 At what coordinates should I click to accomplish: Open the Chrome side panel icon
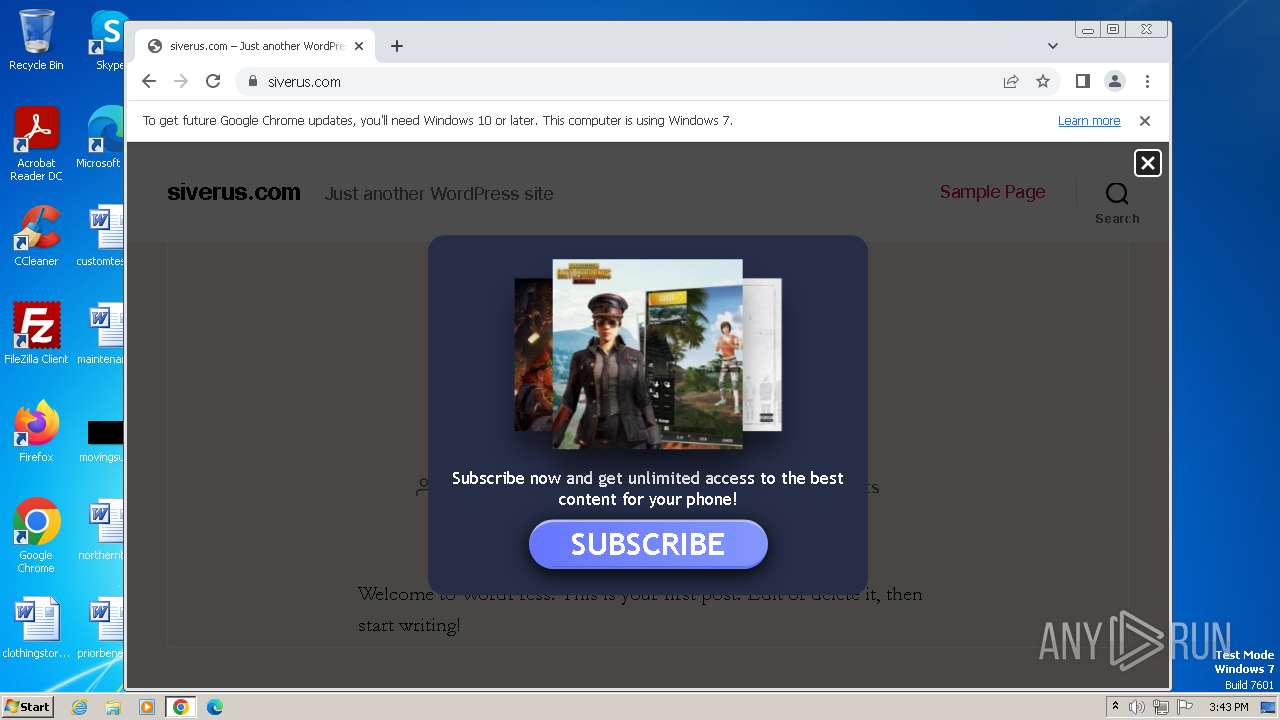(1082, 81)
